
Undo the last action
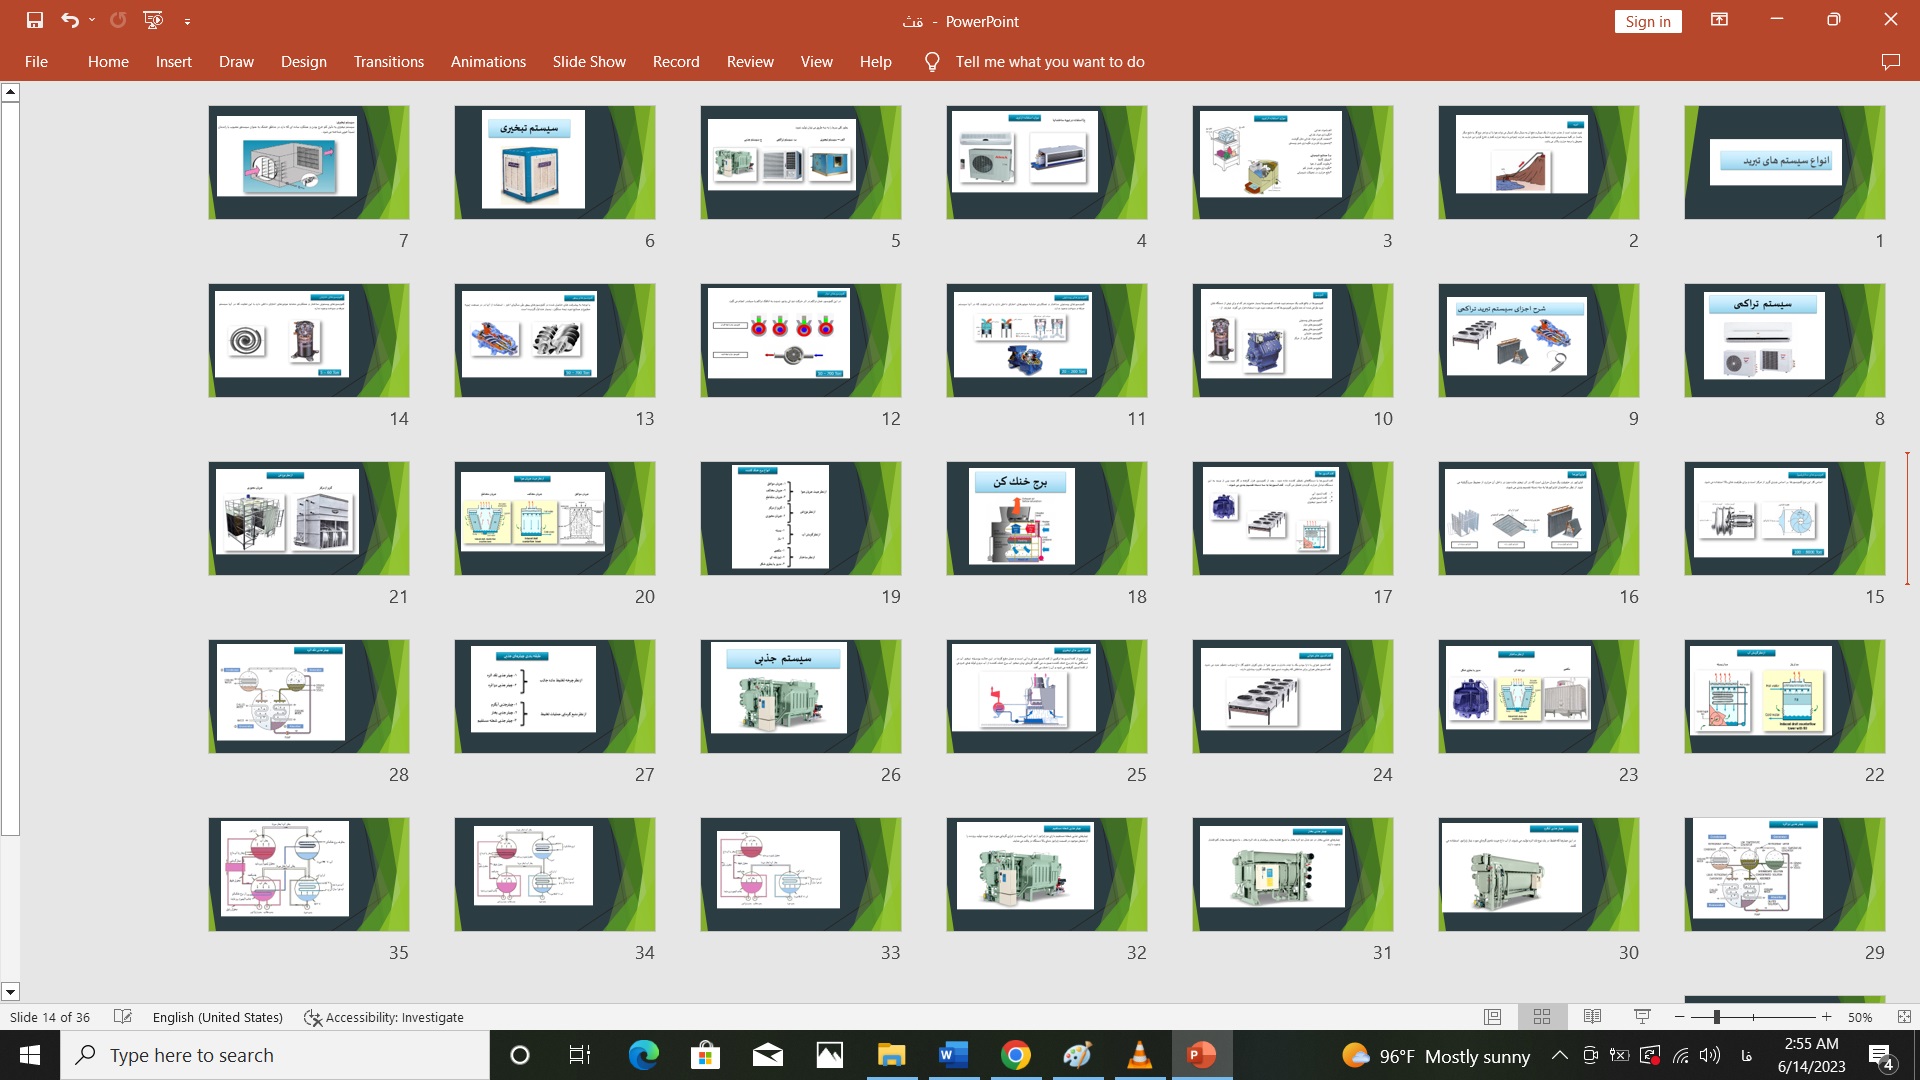coord(69,20)
